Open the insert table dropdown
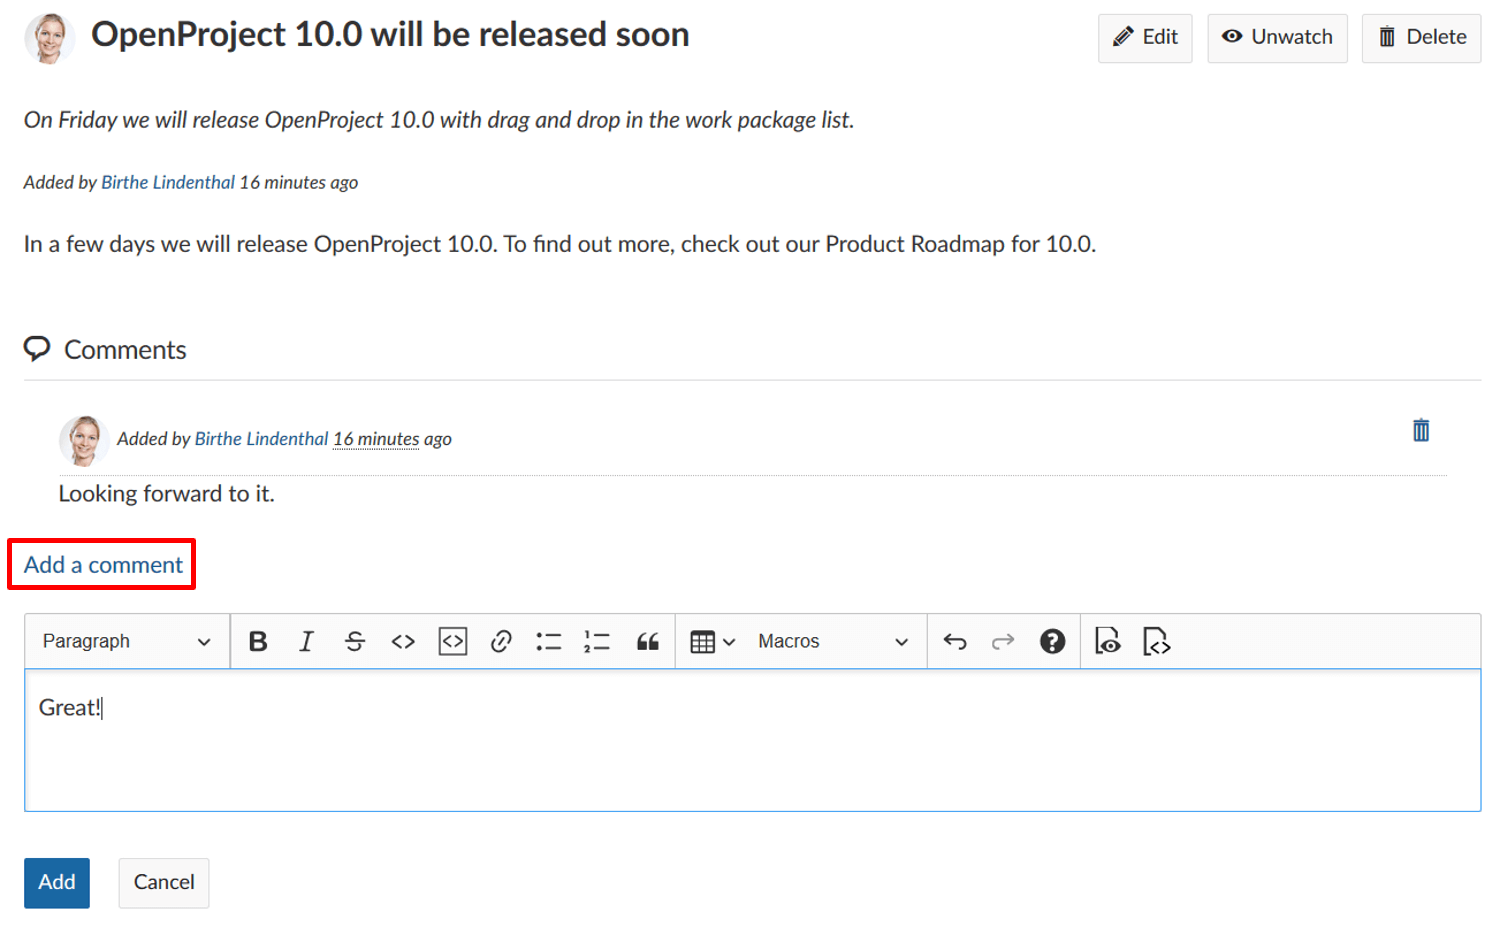The width and height of the screenshot is (1500, 927). (713, 642)
